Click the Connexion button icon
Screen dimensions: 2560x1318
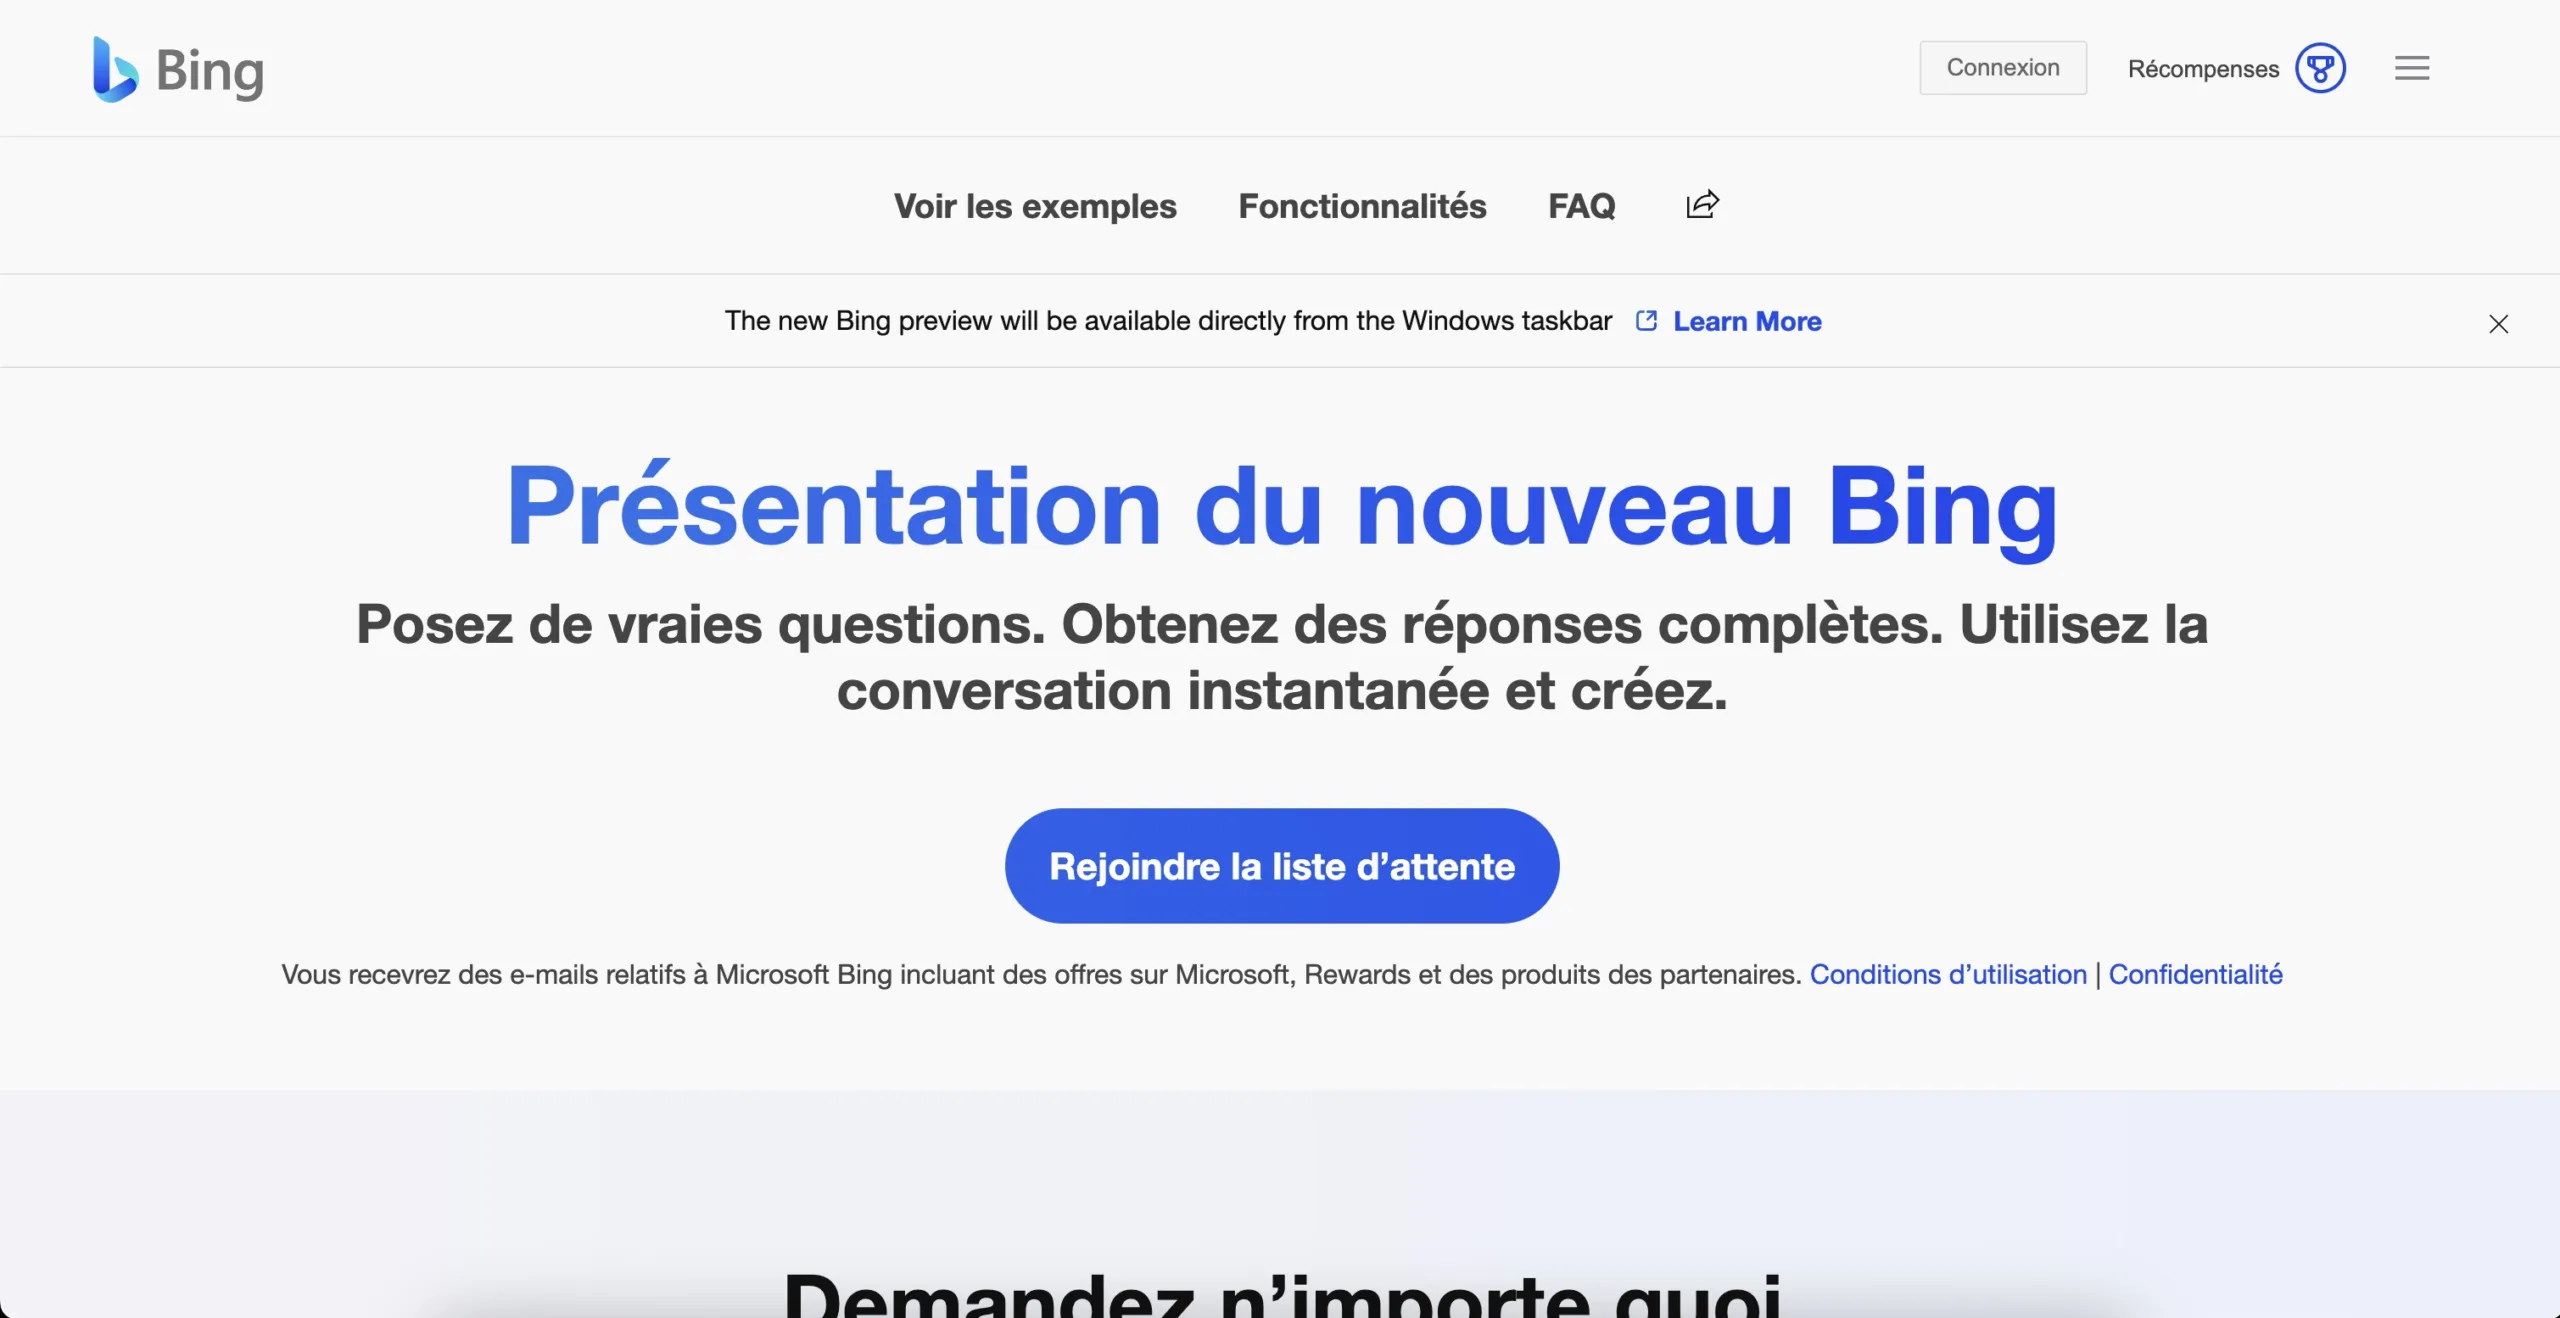(x=2002, y=67)
